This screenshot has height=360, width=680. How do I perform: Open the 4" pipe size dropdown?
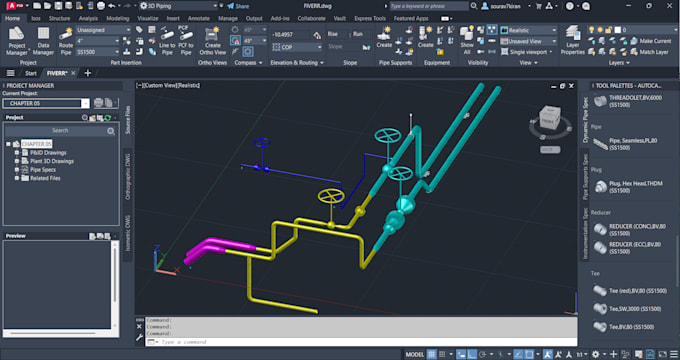tap(98, 41)
